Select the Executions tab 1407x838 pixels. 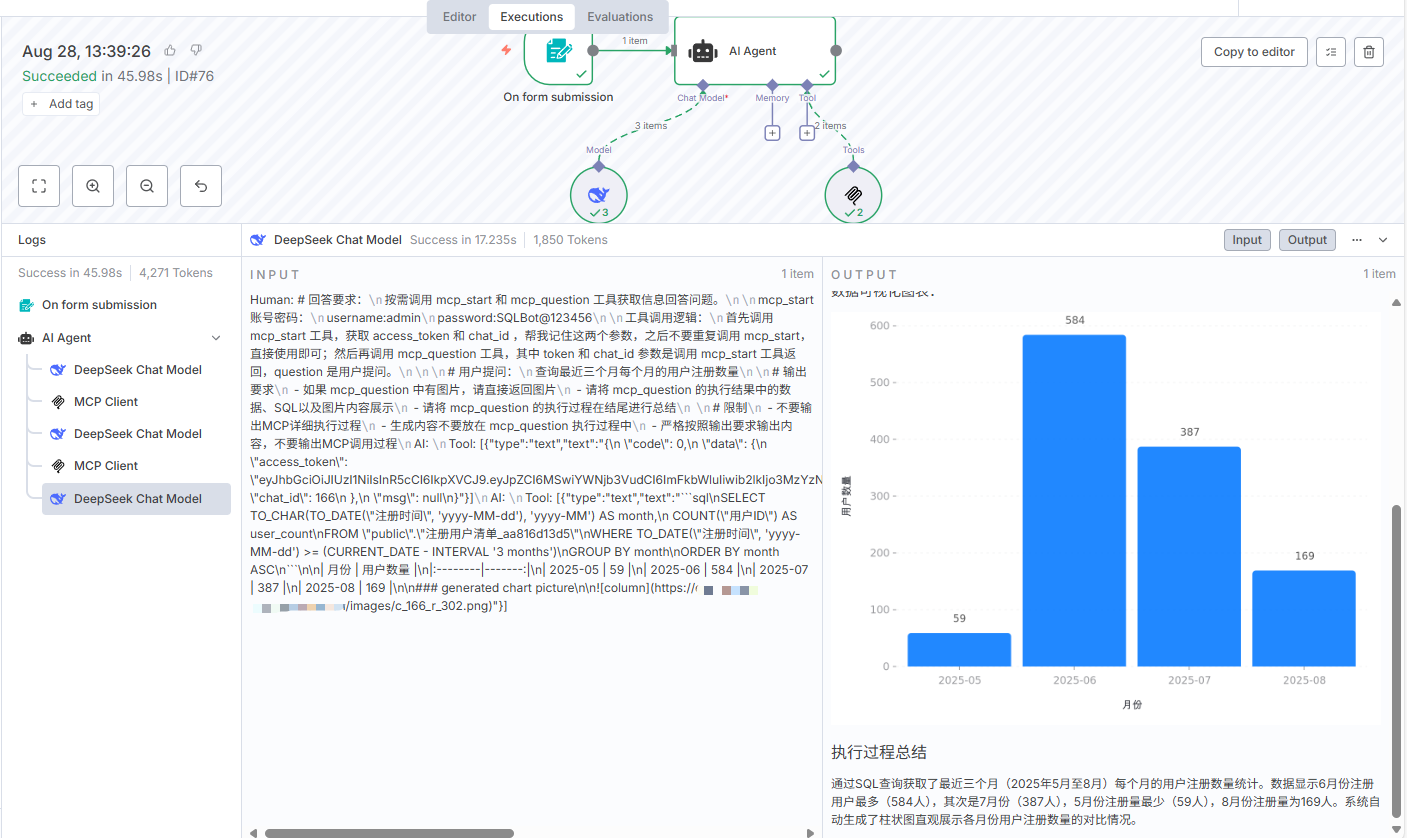532,17
